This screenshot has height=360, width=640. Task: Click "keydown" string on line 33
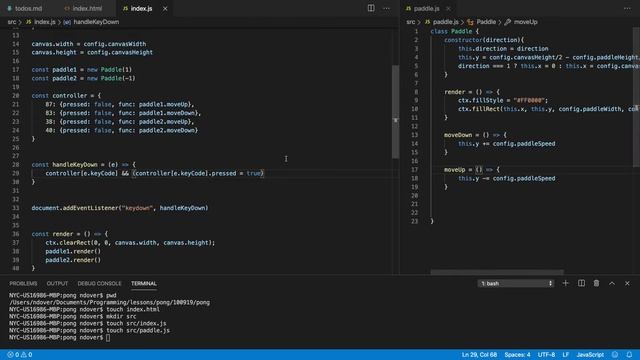(x=137, y=208)
